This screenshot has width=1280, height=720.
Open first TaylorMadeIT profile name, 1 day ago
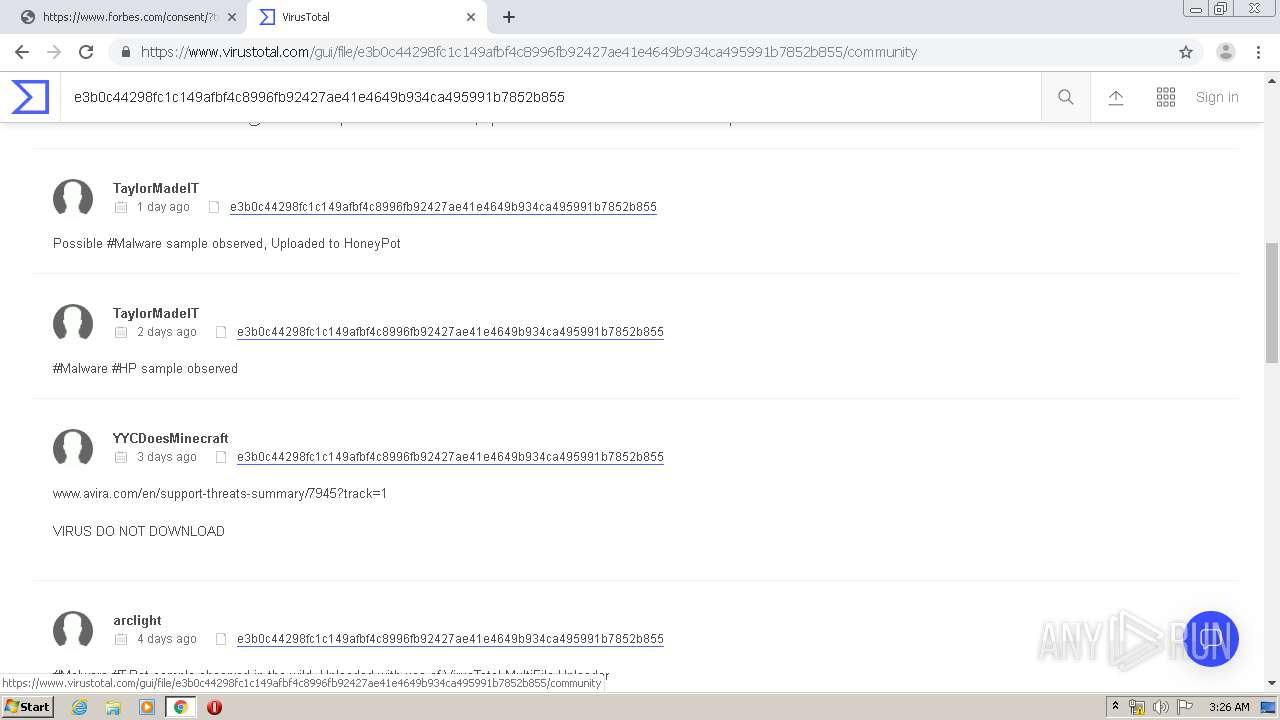[156, 188]
